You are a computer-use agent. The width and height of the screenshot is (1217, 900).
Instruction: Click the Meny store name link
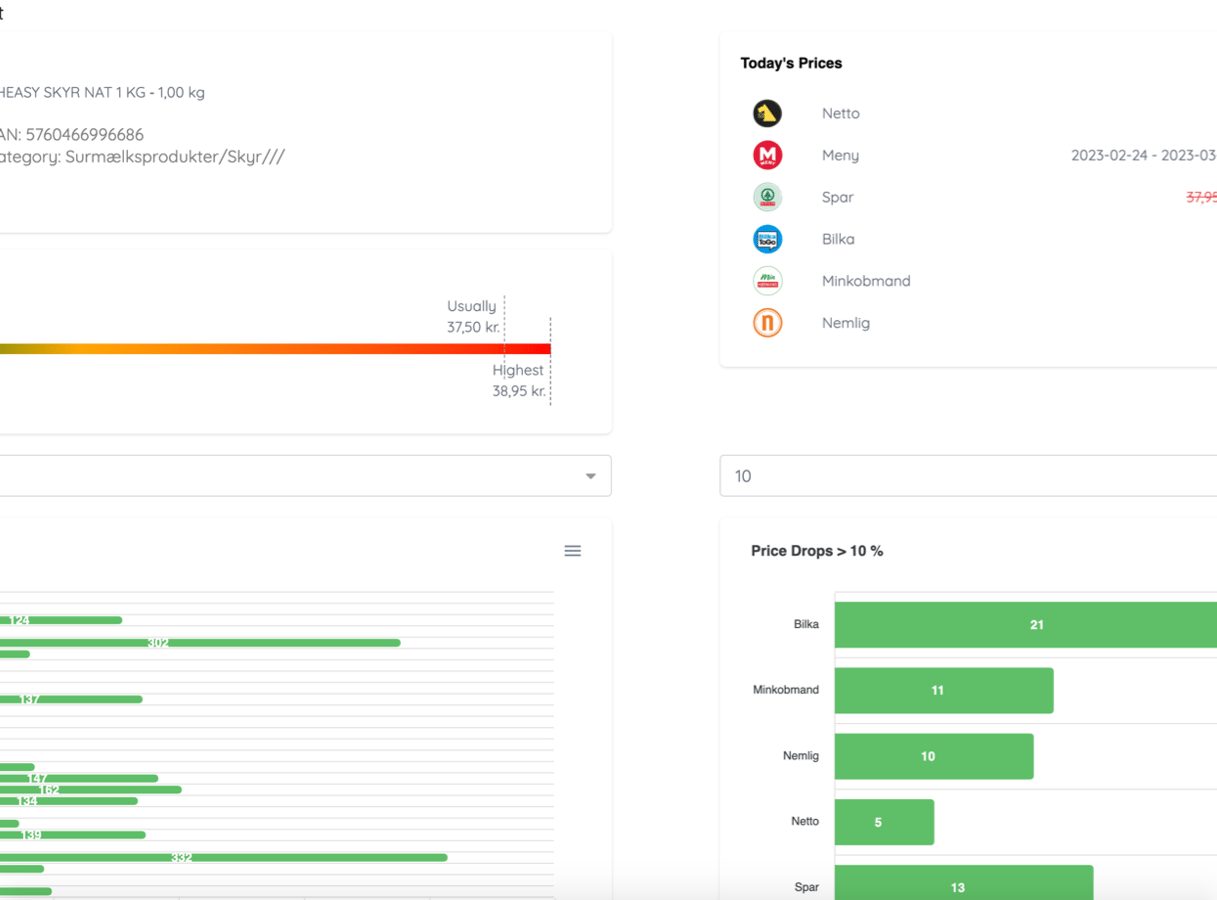click(840, 155)
